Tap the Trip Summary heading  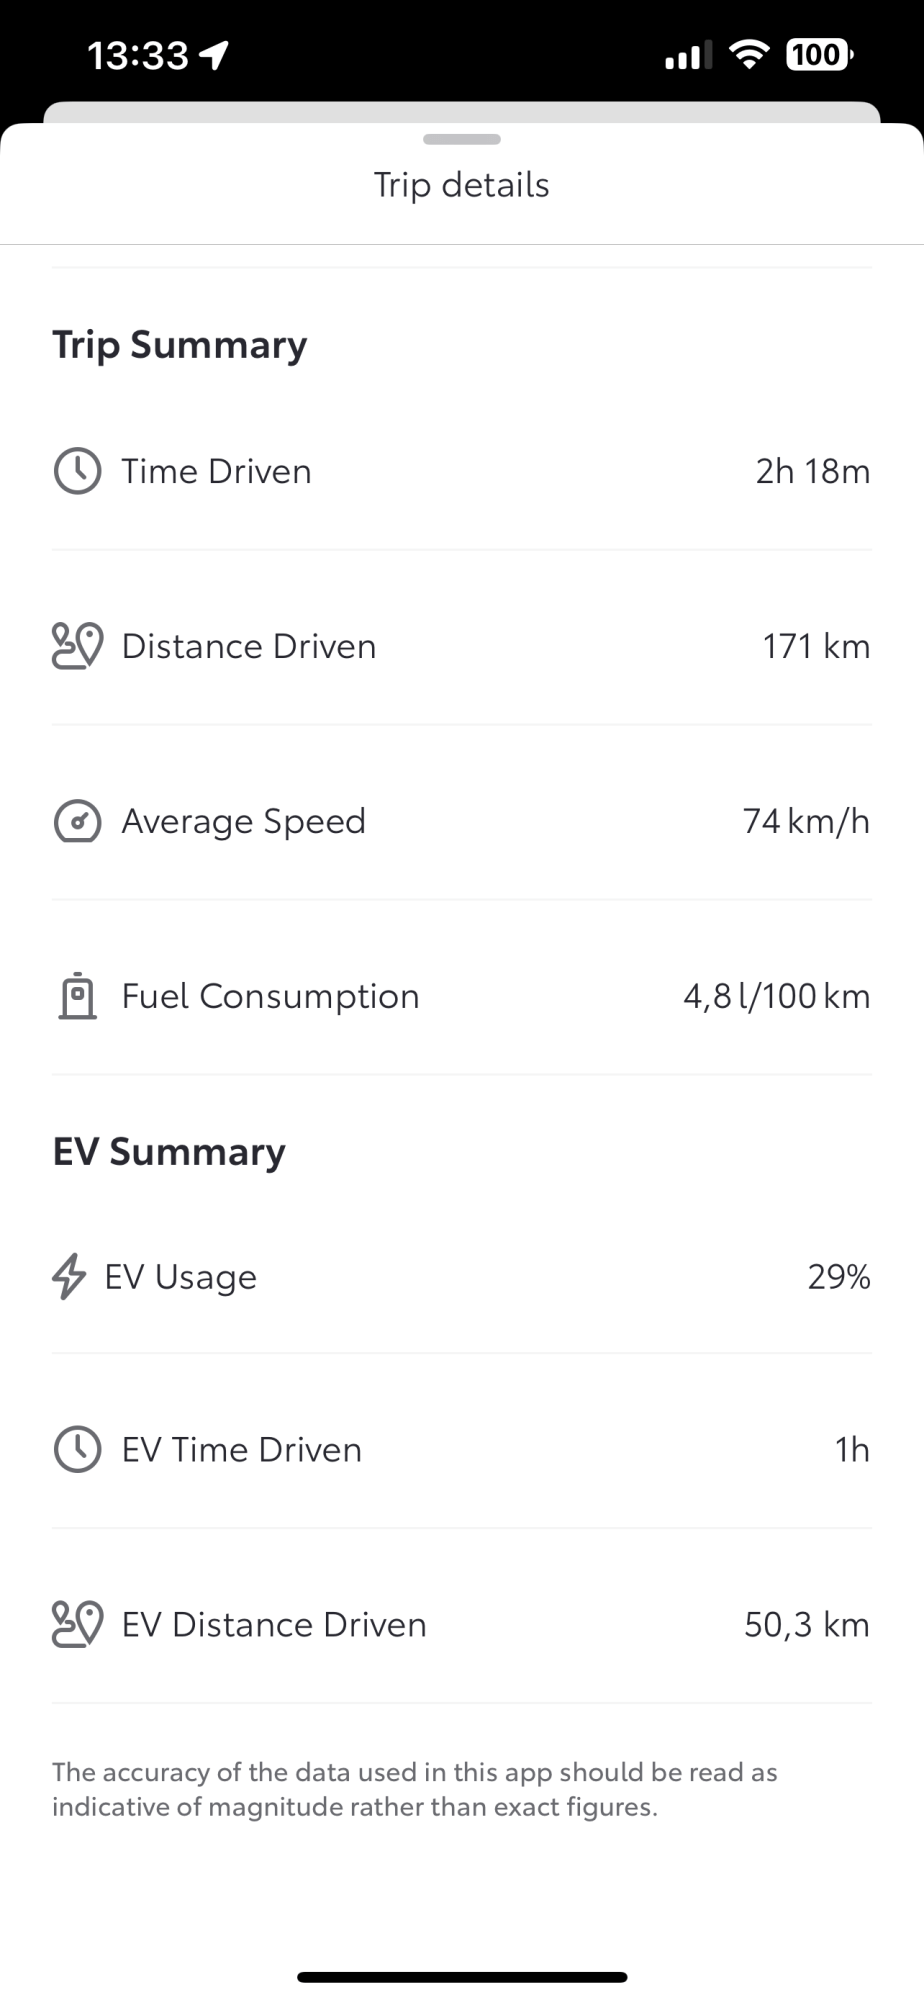(x=180, y=345)
